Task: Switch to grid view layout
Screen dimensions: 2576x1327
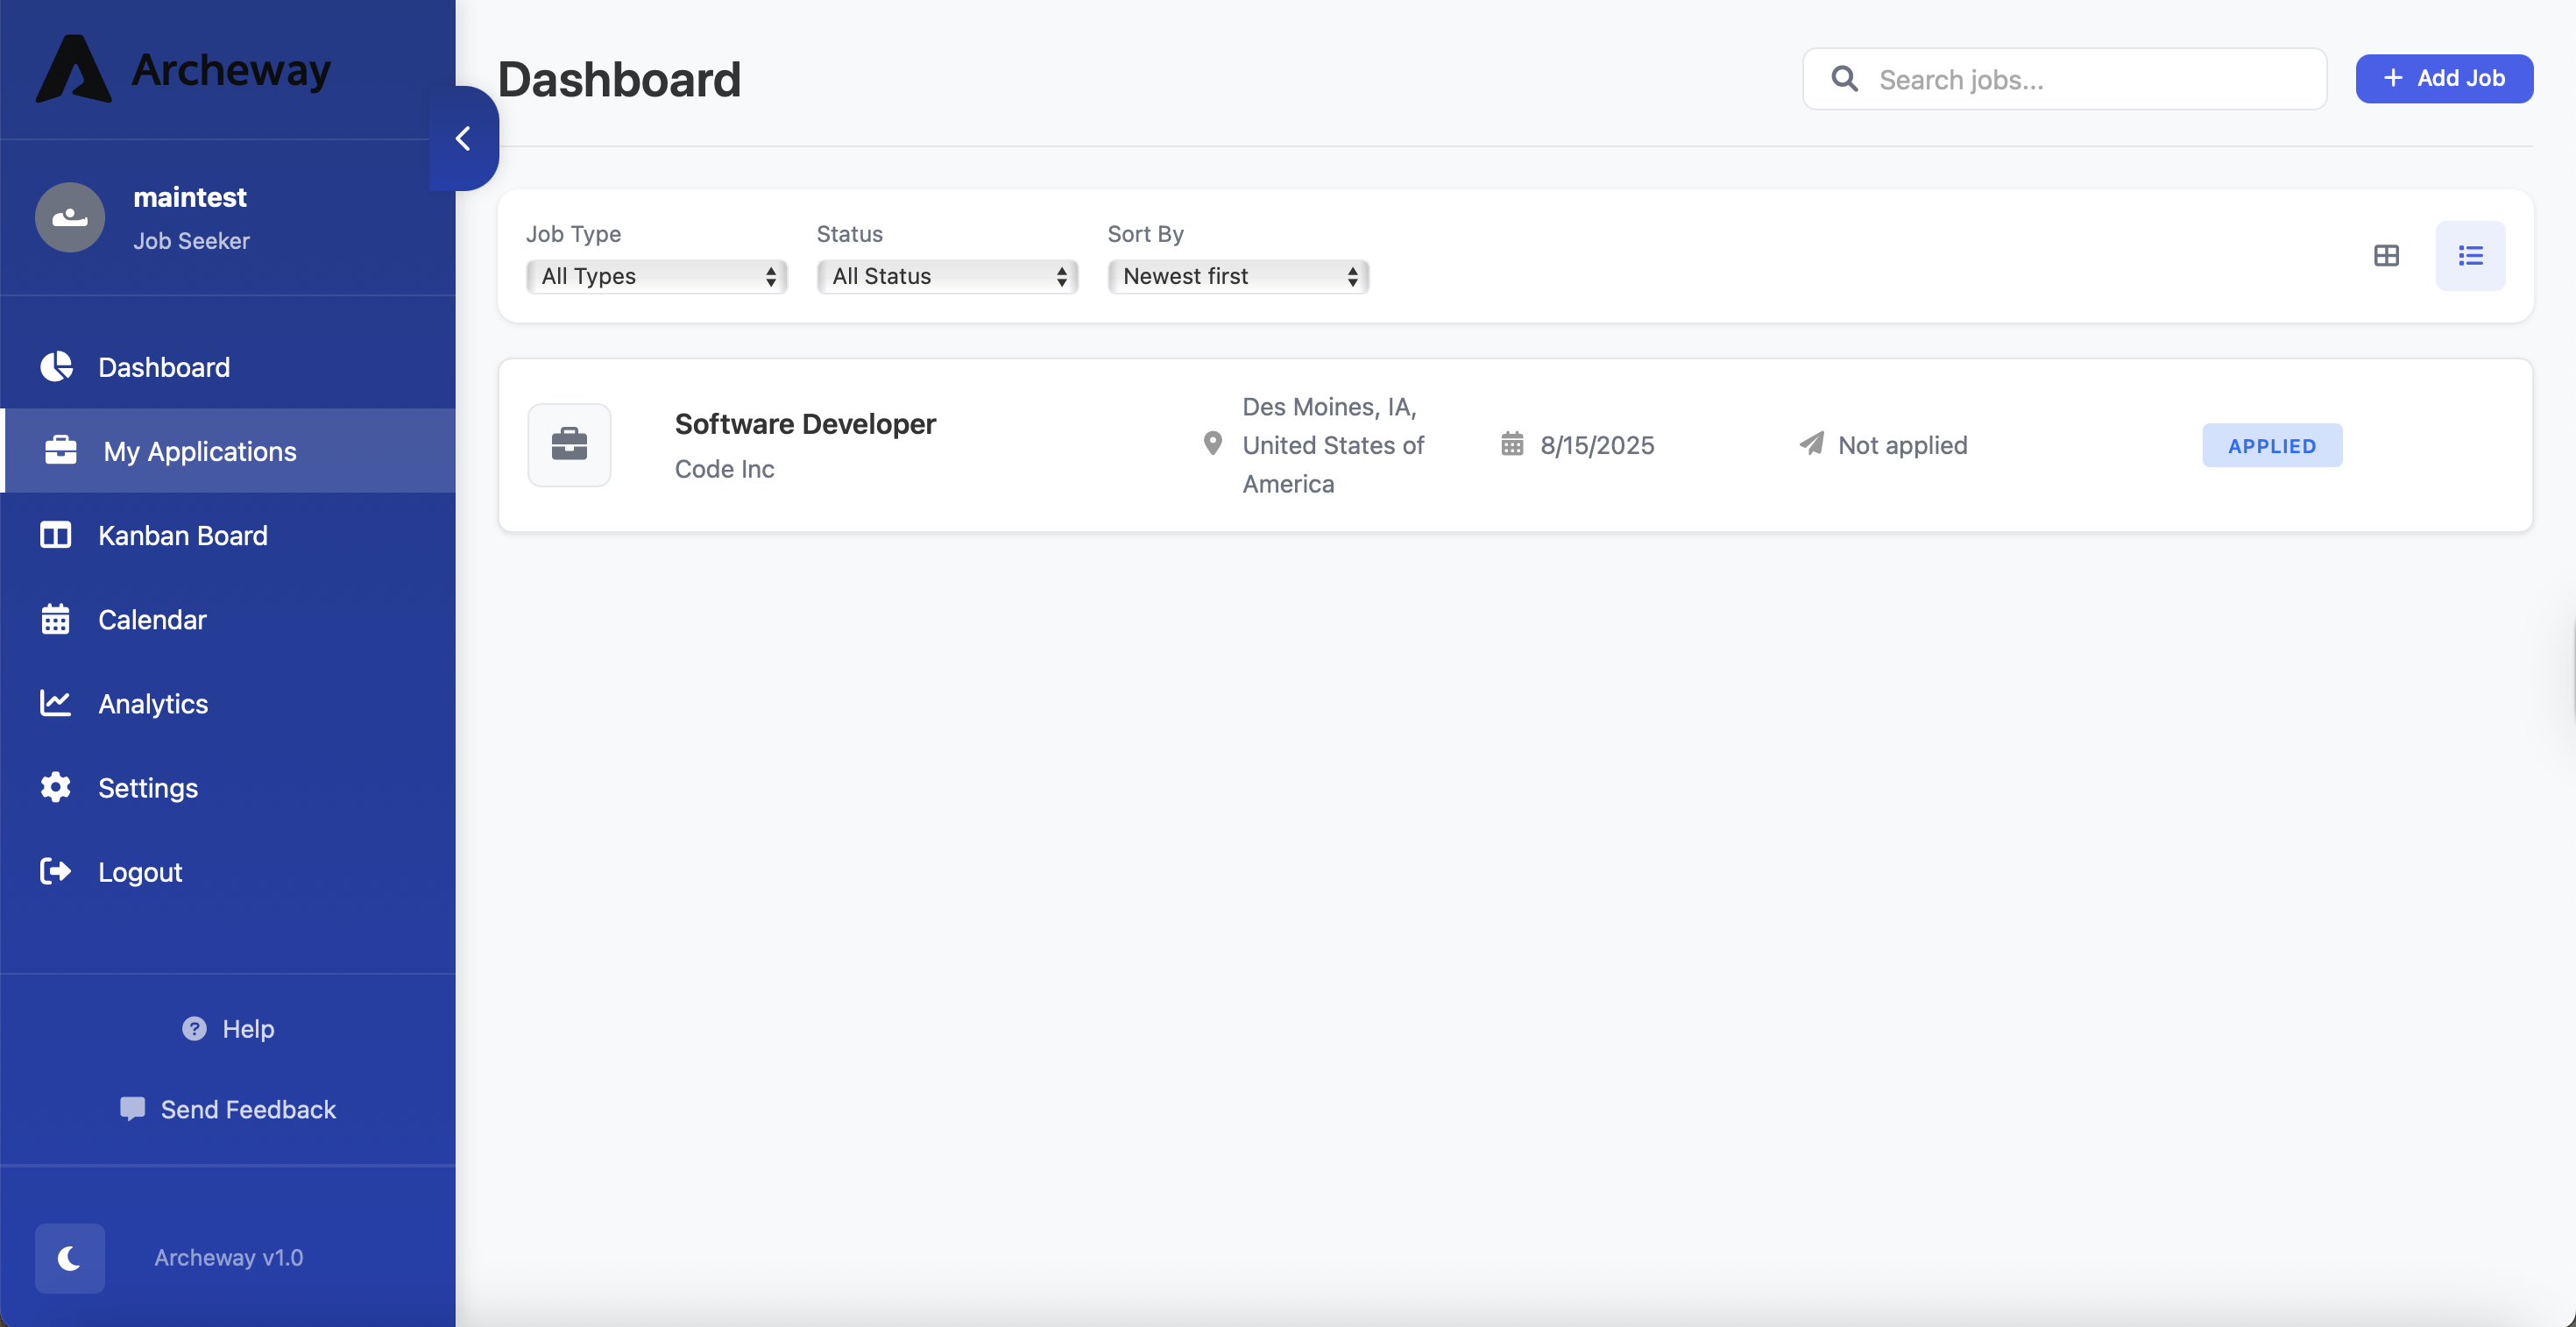Action: pos(2388,256)
